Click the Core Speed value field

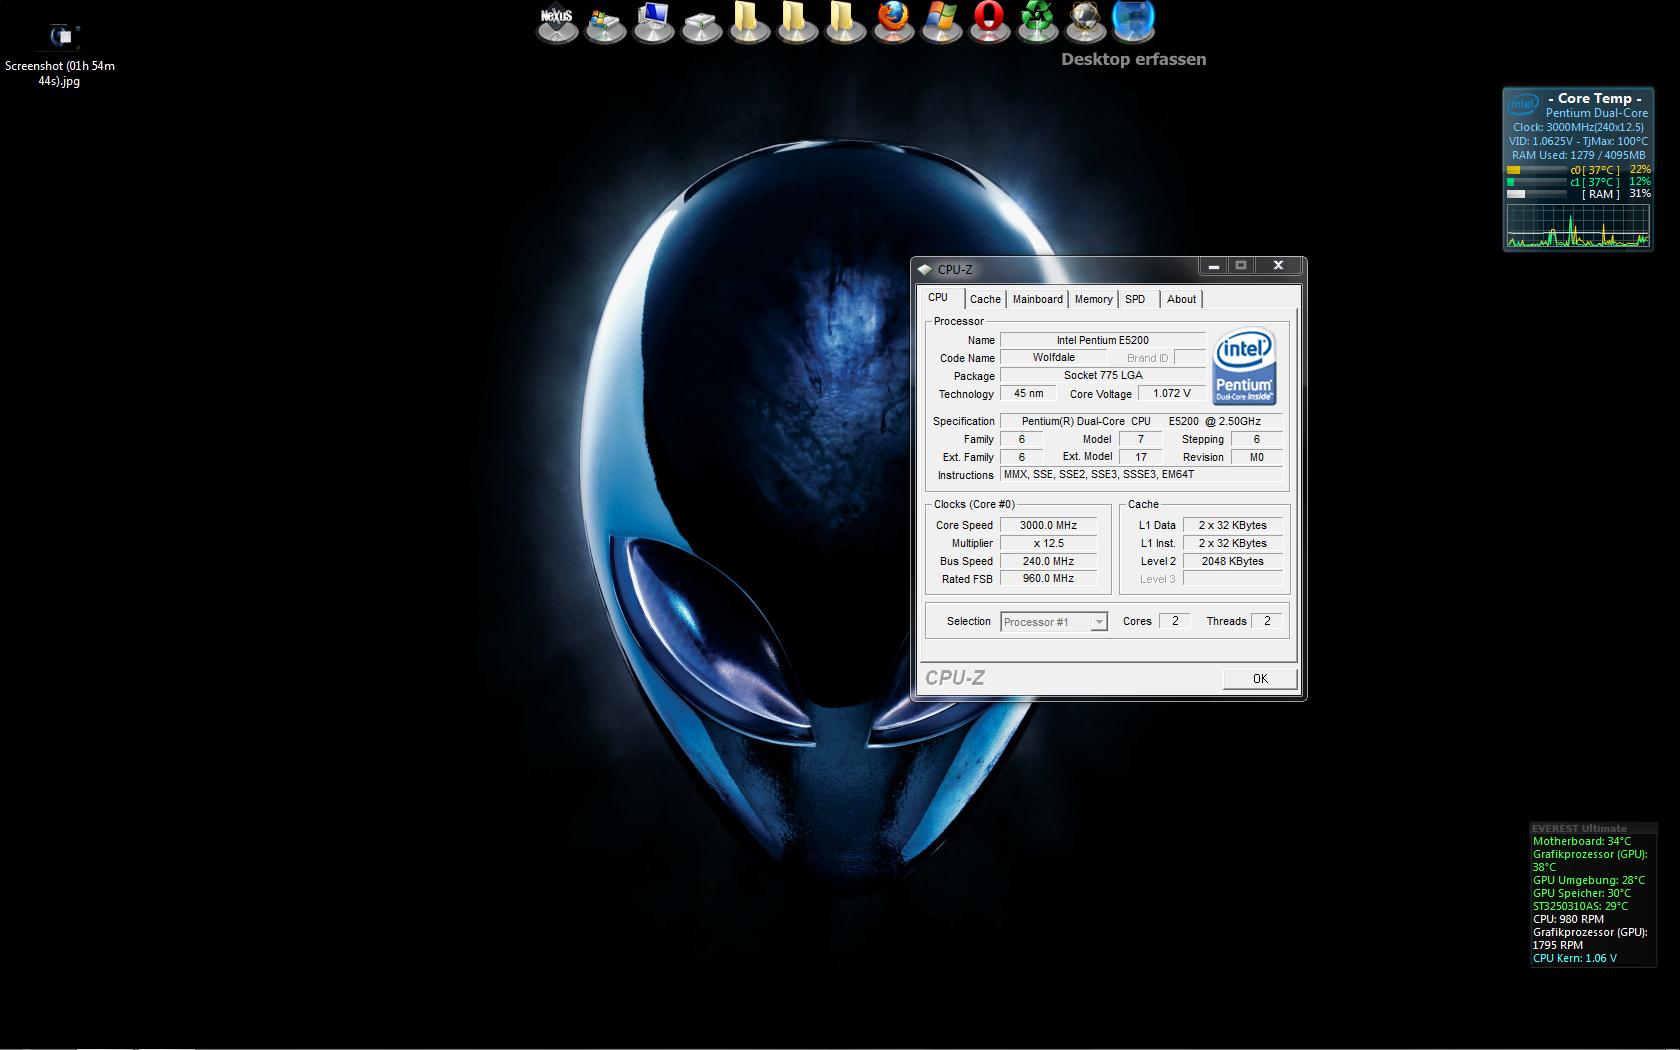pyautogui.click(x=1048, y=525)
